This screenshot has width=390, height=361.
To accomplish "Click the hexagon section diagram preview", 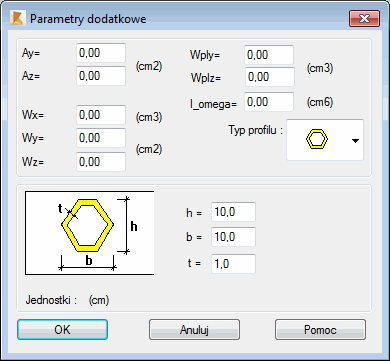I will tap(89, 233).
